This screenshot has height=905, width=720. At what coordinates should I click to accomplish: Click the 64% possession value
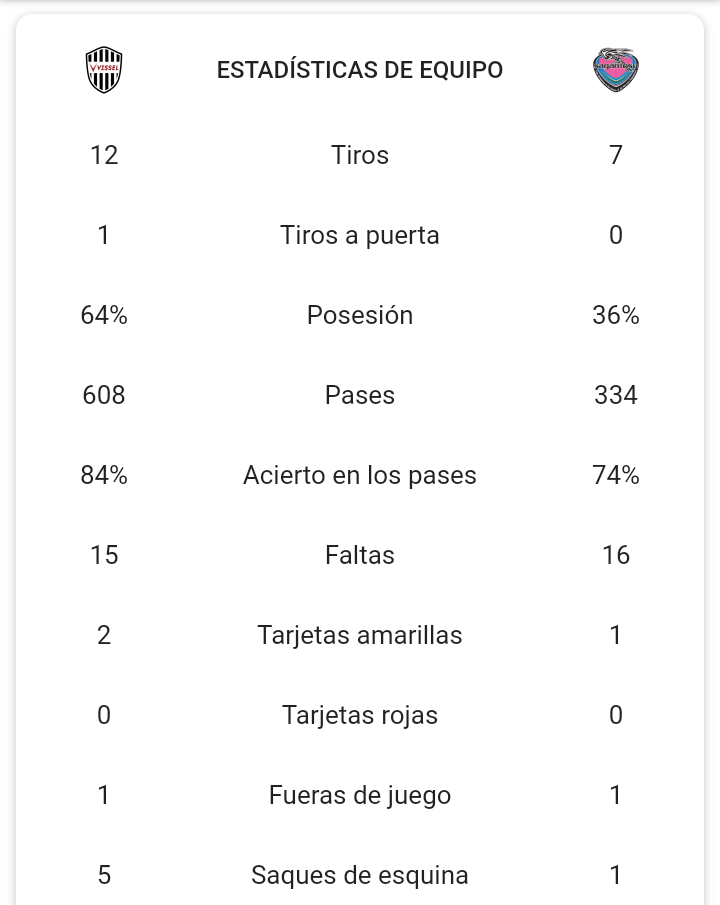104,315
